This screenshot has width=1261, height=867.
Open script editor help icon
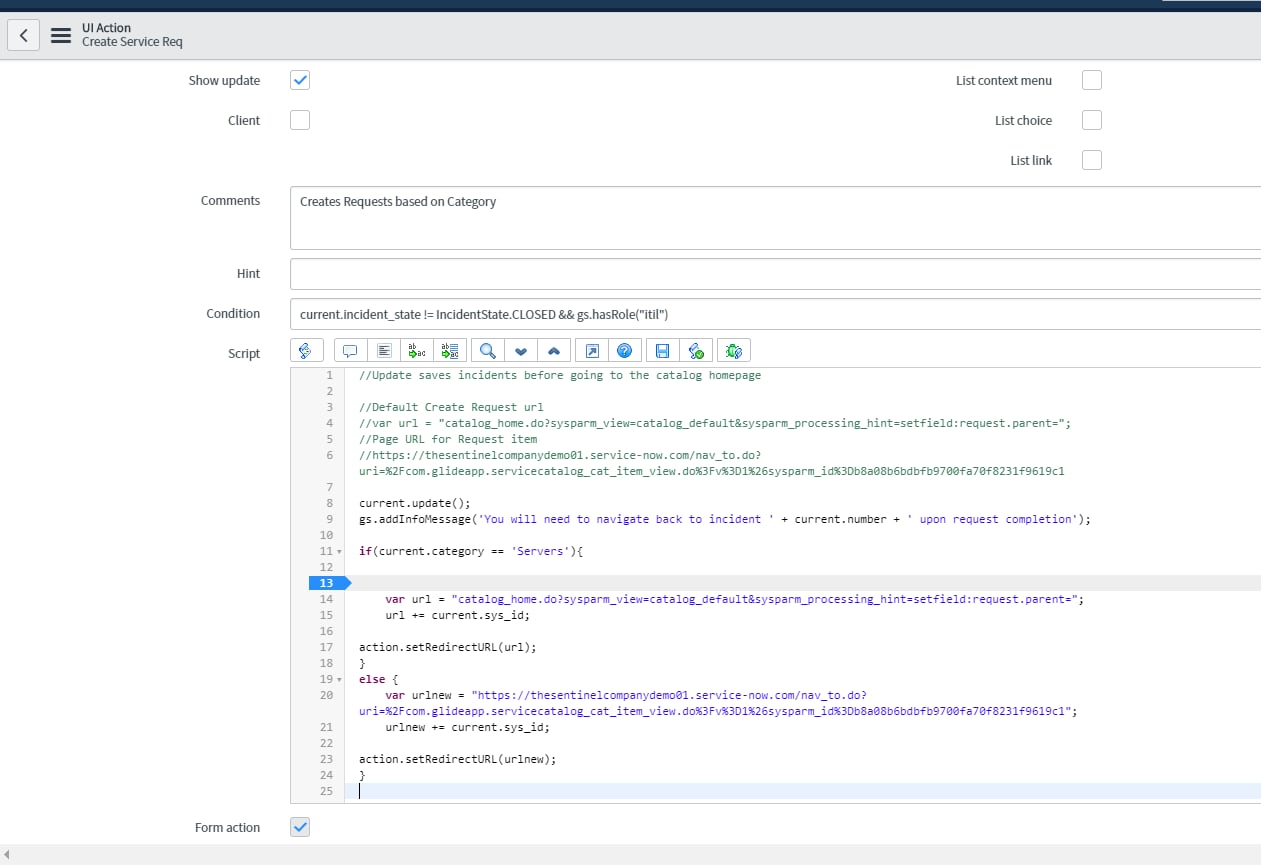pos(624,350)
